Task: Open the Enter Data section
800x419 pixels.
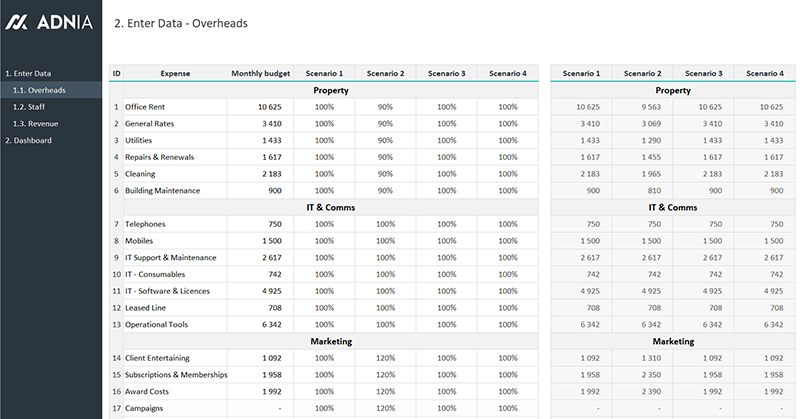Action: 28,73
